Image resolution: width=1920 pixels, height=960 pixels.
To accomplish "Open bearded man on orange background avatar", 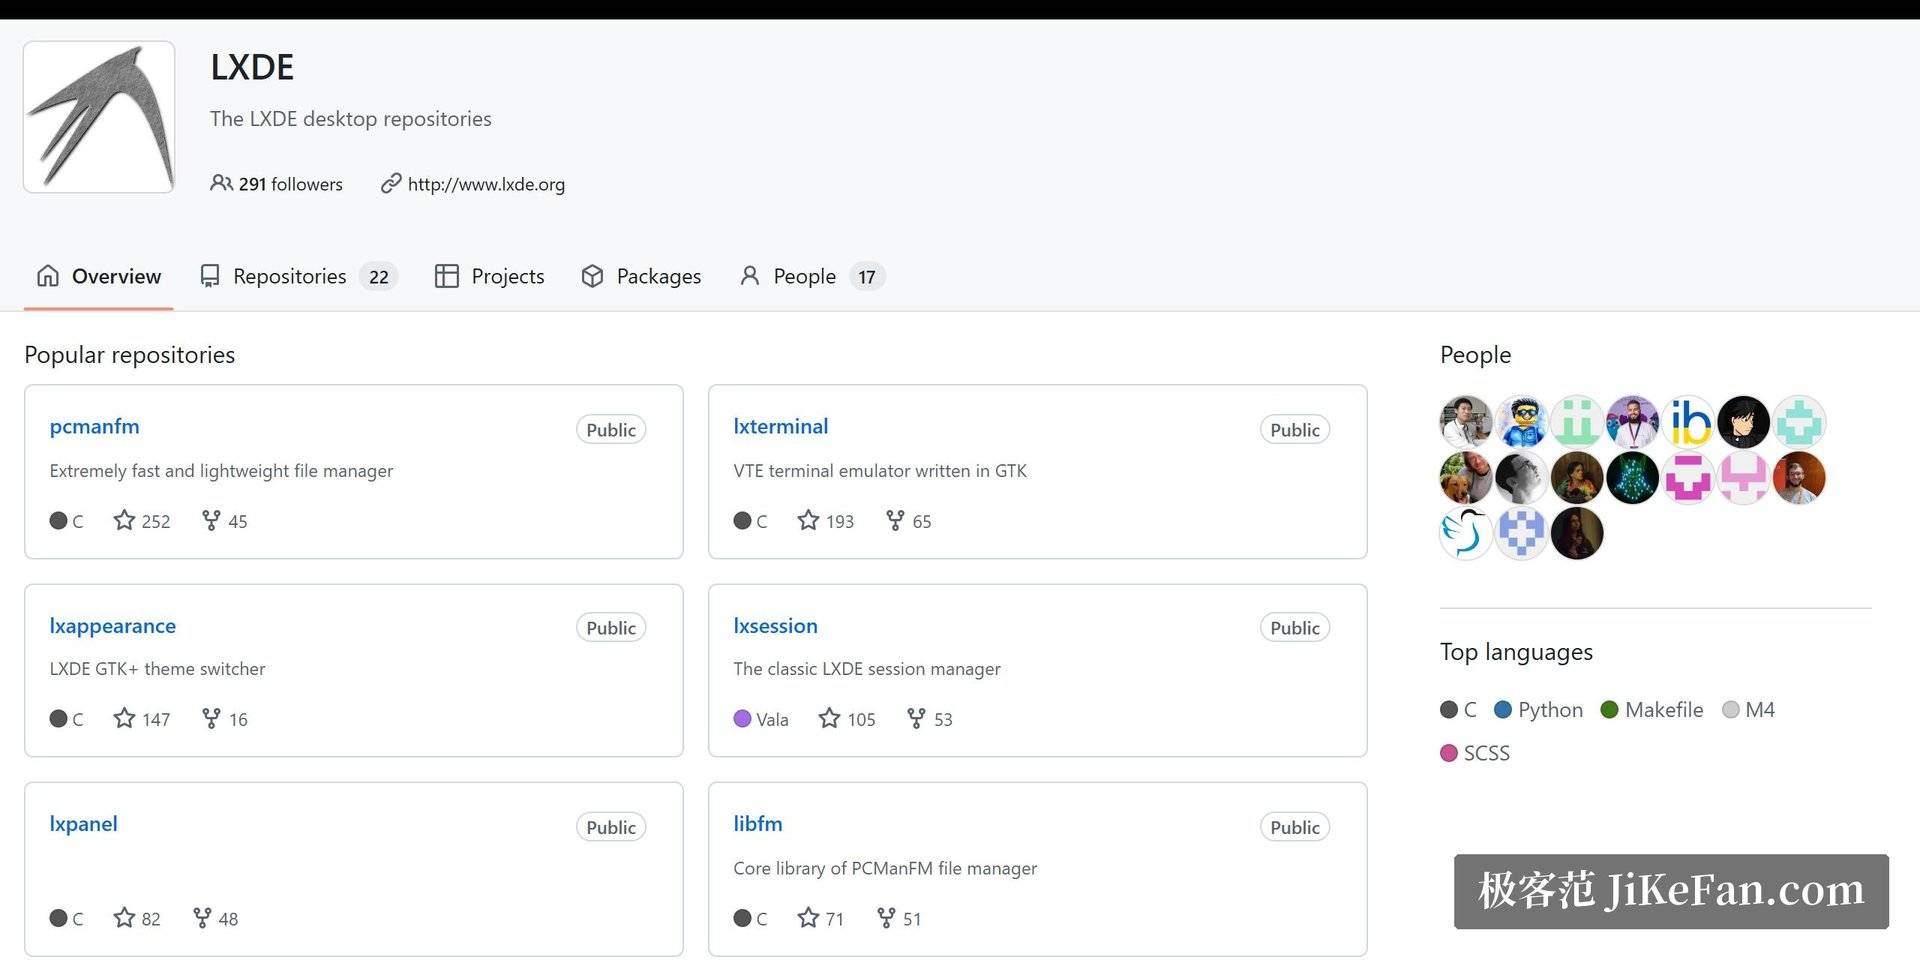I will 1799,478.
